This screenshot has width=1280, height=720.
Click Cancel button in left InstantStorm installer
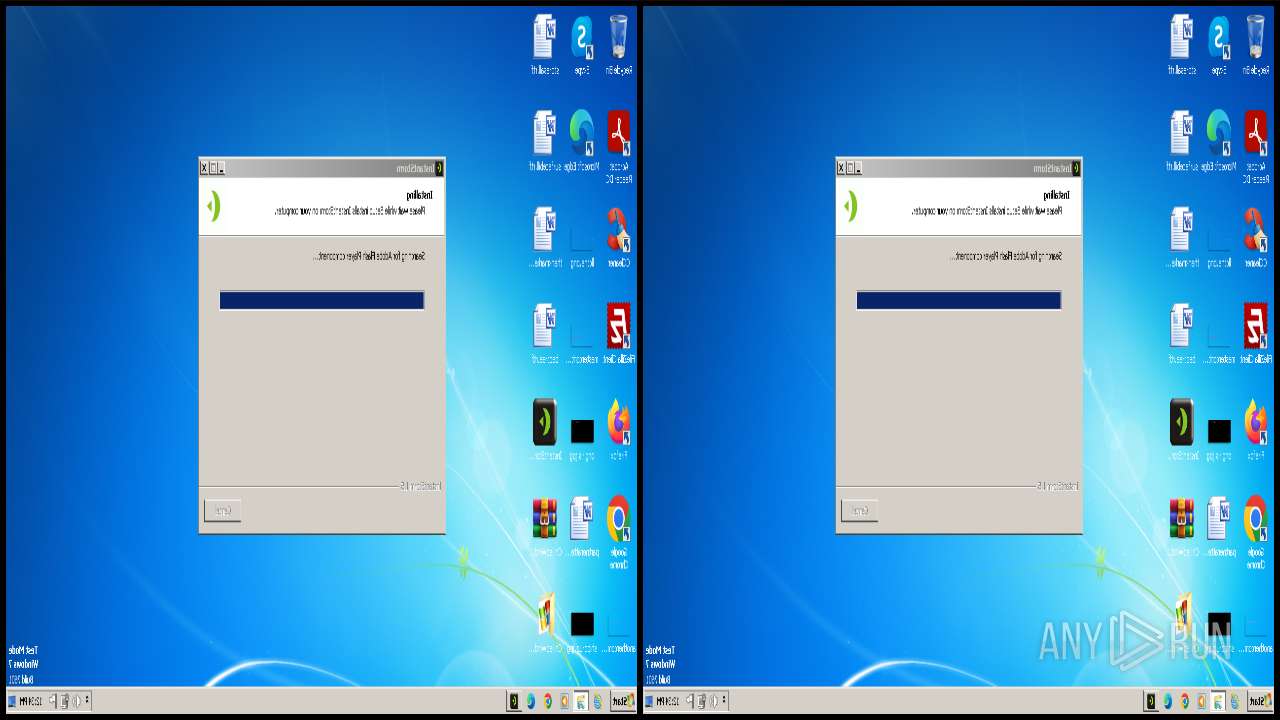(x=223, y=511)
